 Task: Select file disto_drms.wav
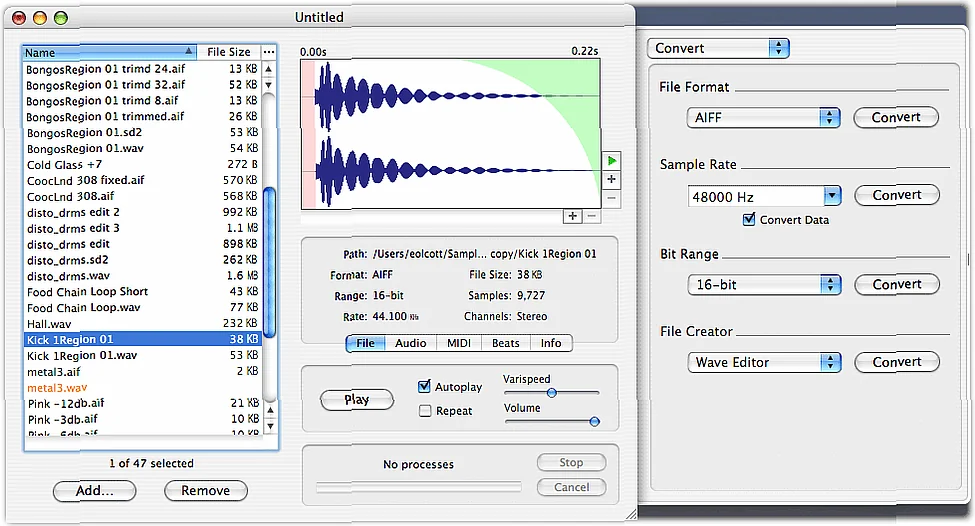click(142, 275)
